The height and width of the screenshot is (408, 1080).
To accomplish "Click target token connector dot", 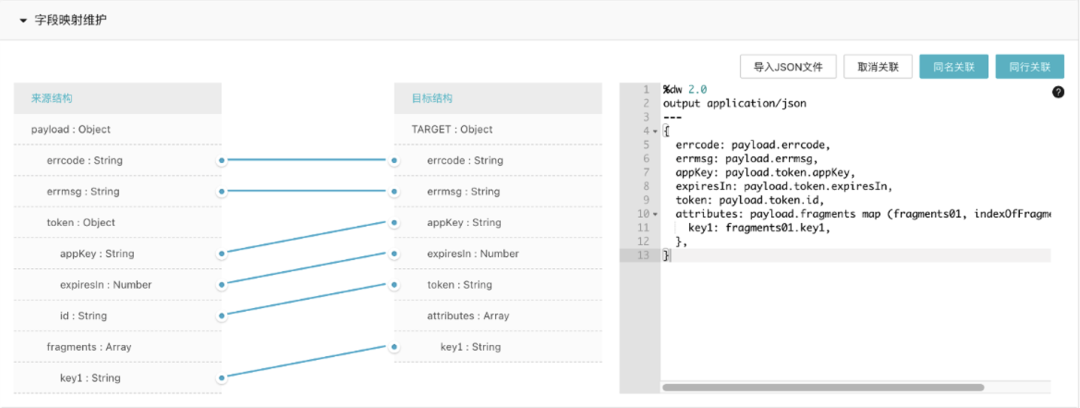I will [394, 285].
